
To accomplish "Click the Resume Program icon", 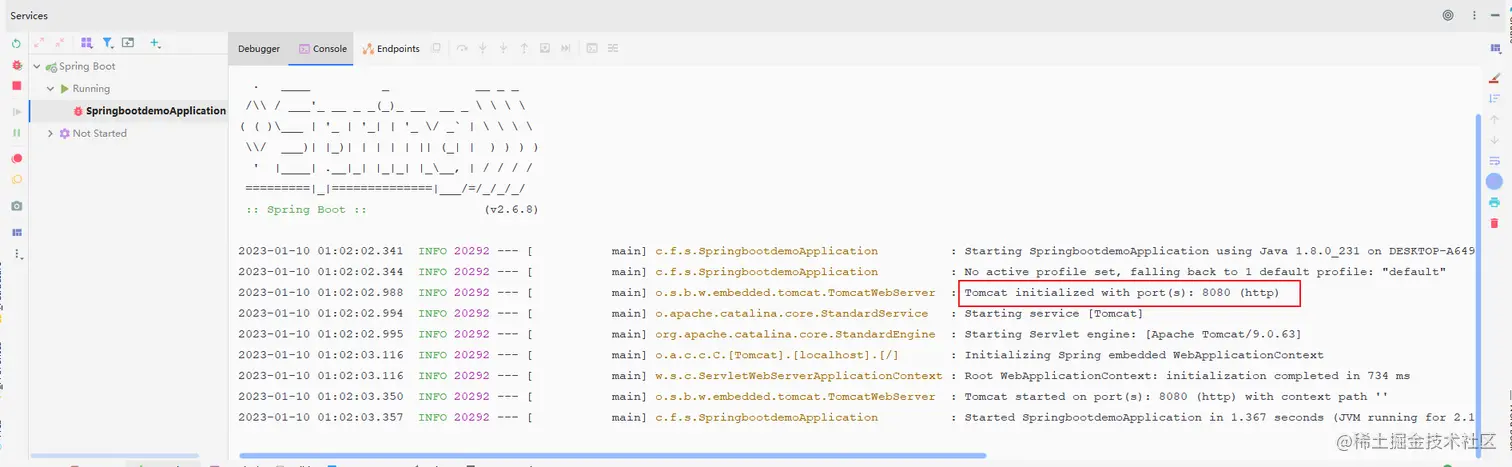I will [x=16, y=111].
